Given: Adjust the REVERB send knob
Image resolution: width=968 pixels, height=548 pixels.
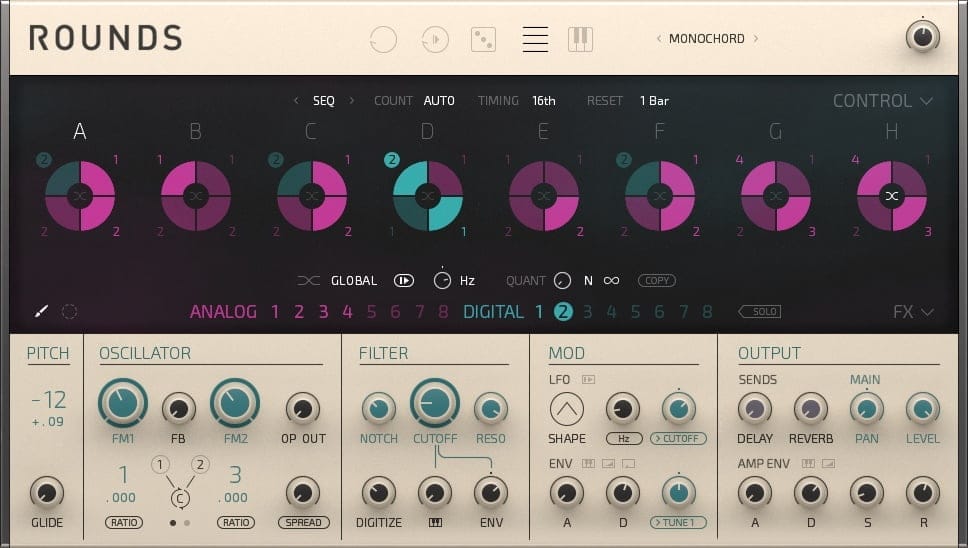Looking at the screenshot, I should [x=811, y=409].
